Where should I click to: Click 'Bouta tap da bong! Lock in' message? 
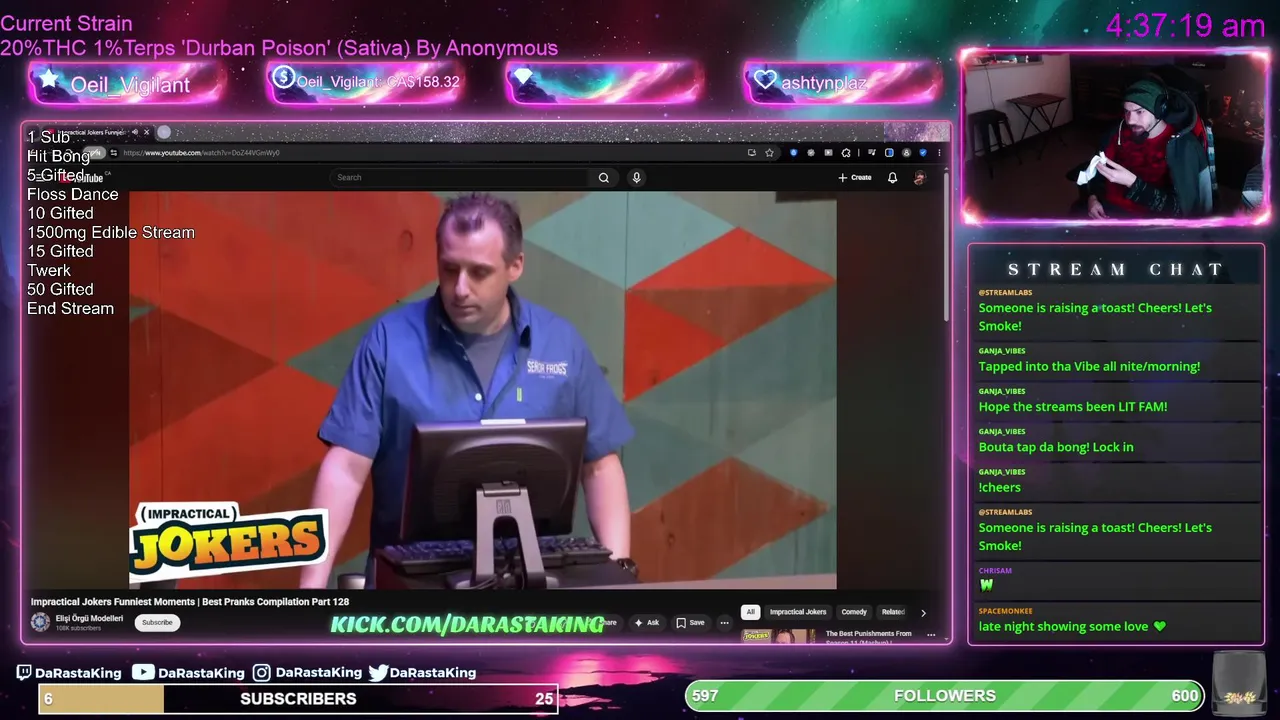tap(1056, 447)
